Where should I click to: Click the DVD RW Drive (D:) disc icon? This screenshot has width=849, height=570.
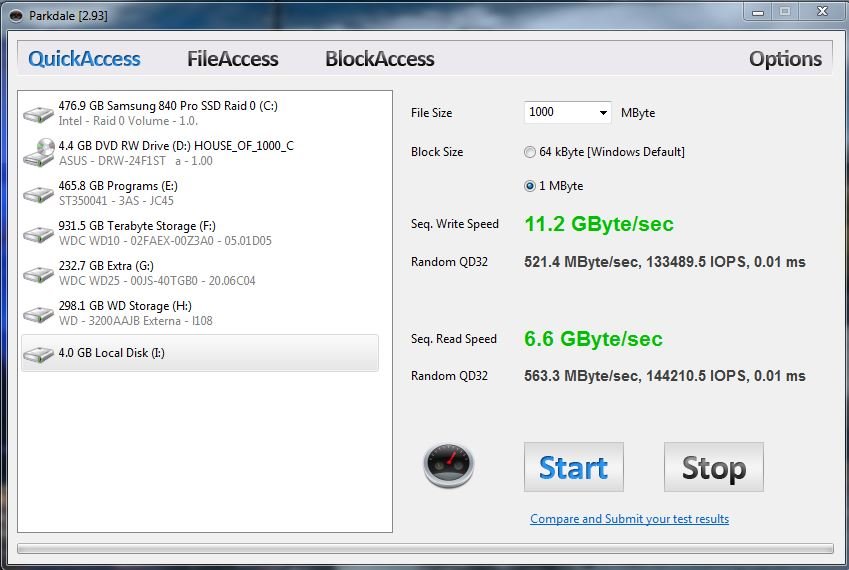point(39,152)
